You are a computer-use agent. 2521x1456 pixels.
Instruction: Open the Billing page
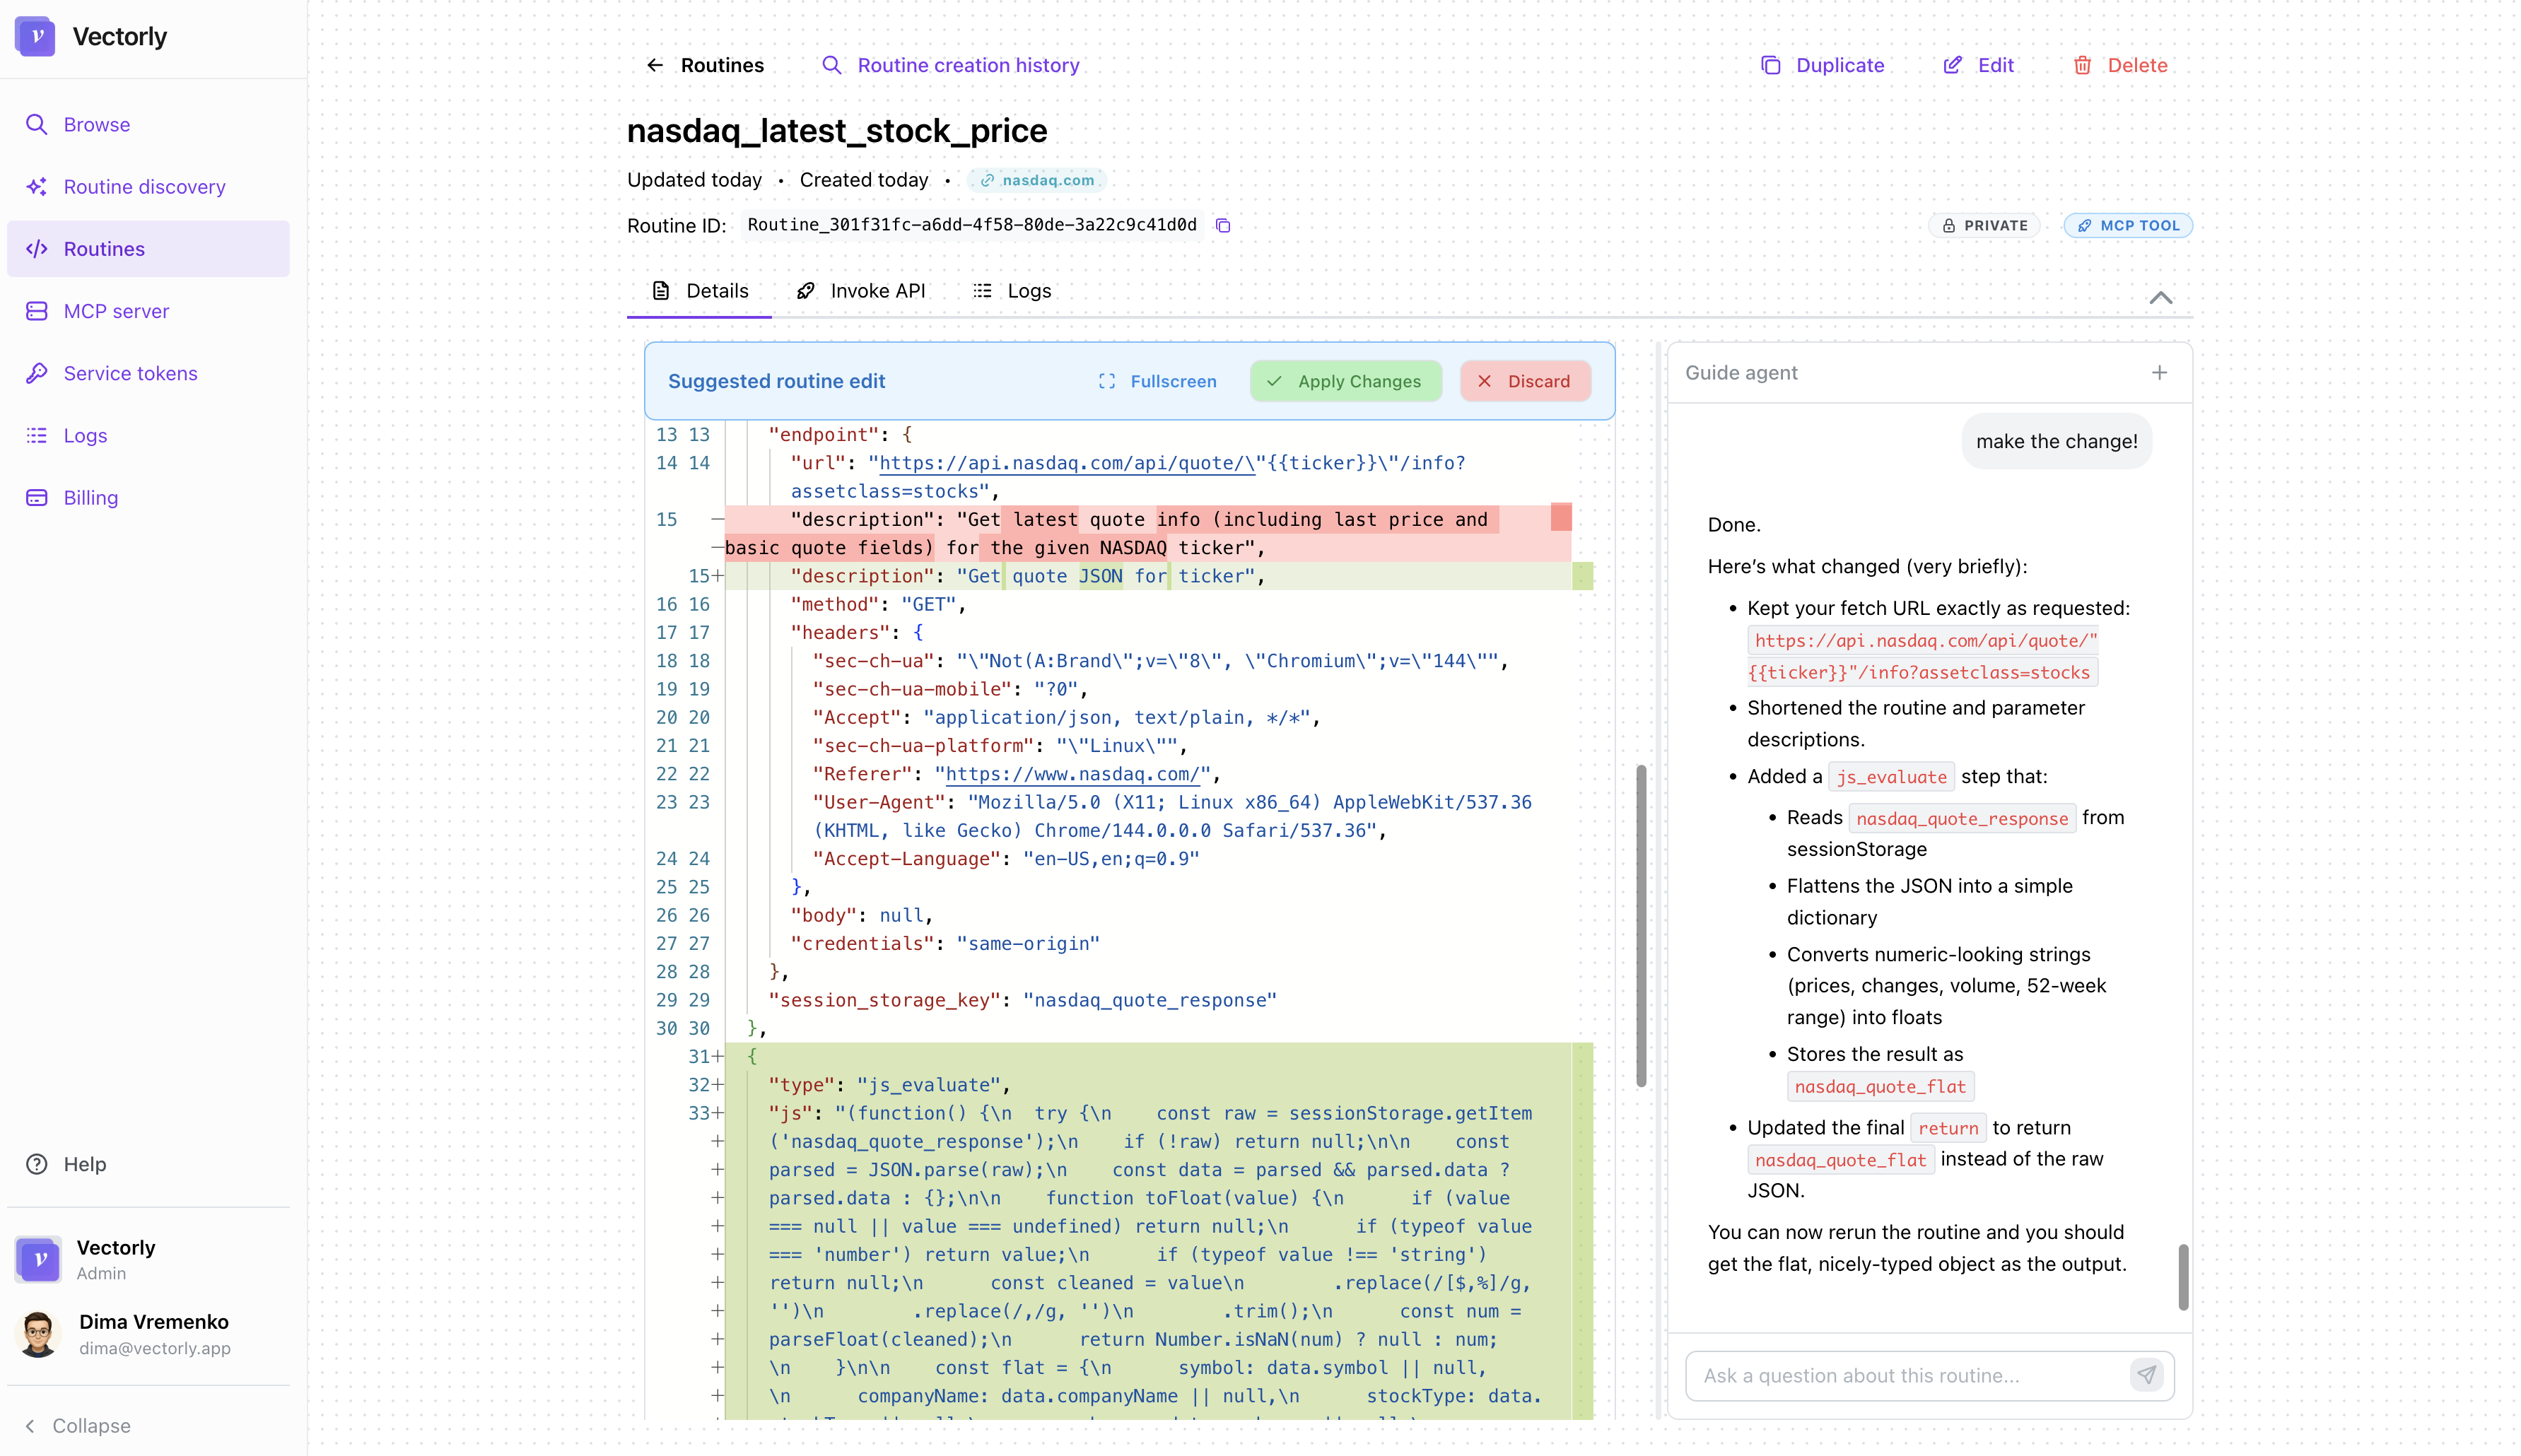pos(91,497)
